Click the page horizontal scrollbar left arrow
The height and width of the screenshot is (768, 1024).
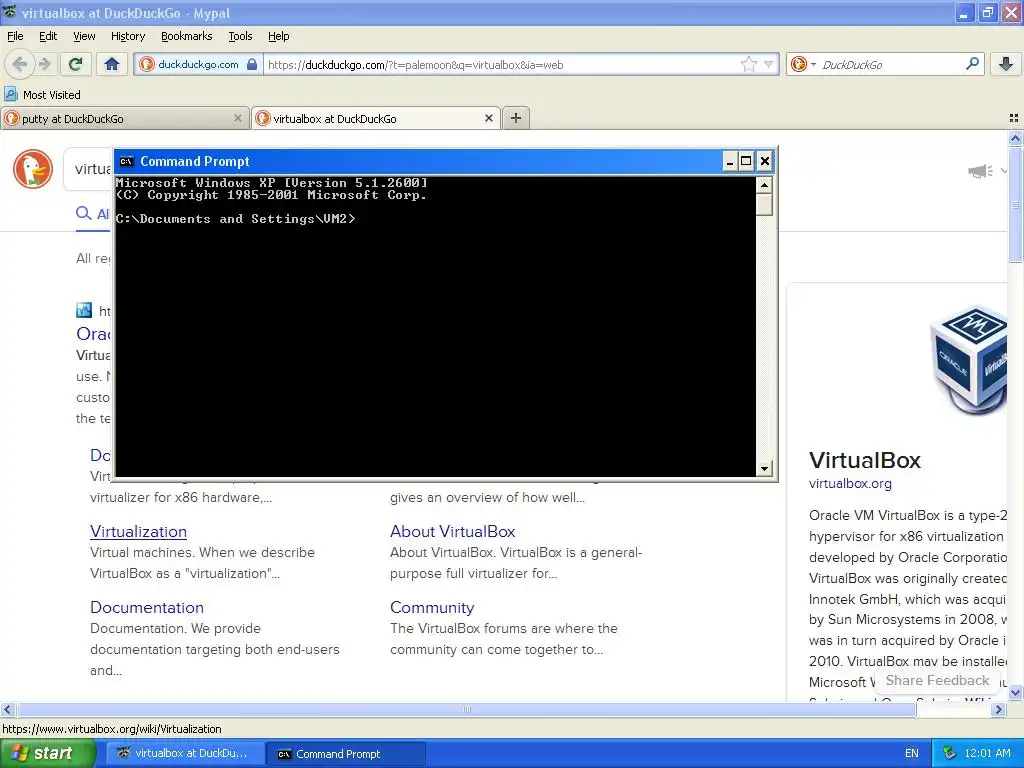(x=7, y=709)
